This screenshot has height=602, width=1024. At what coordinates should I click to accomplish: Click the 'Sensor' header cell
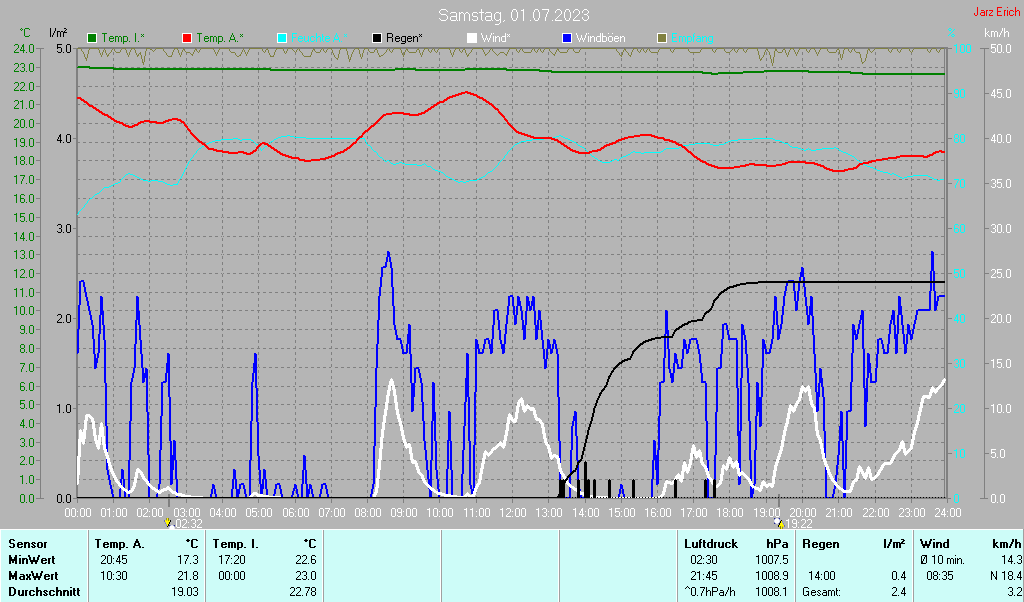pyautogui.click(x=27, y=544)
